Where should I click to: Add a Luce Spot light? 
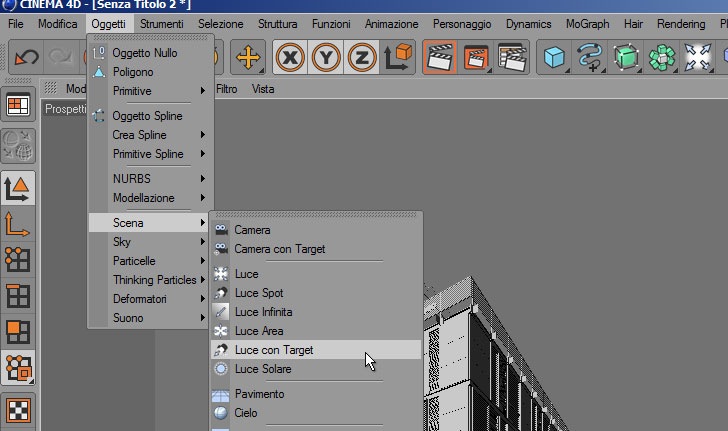coord(316,293)
